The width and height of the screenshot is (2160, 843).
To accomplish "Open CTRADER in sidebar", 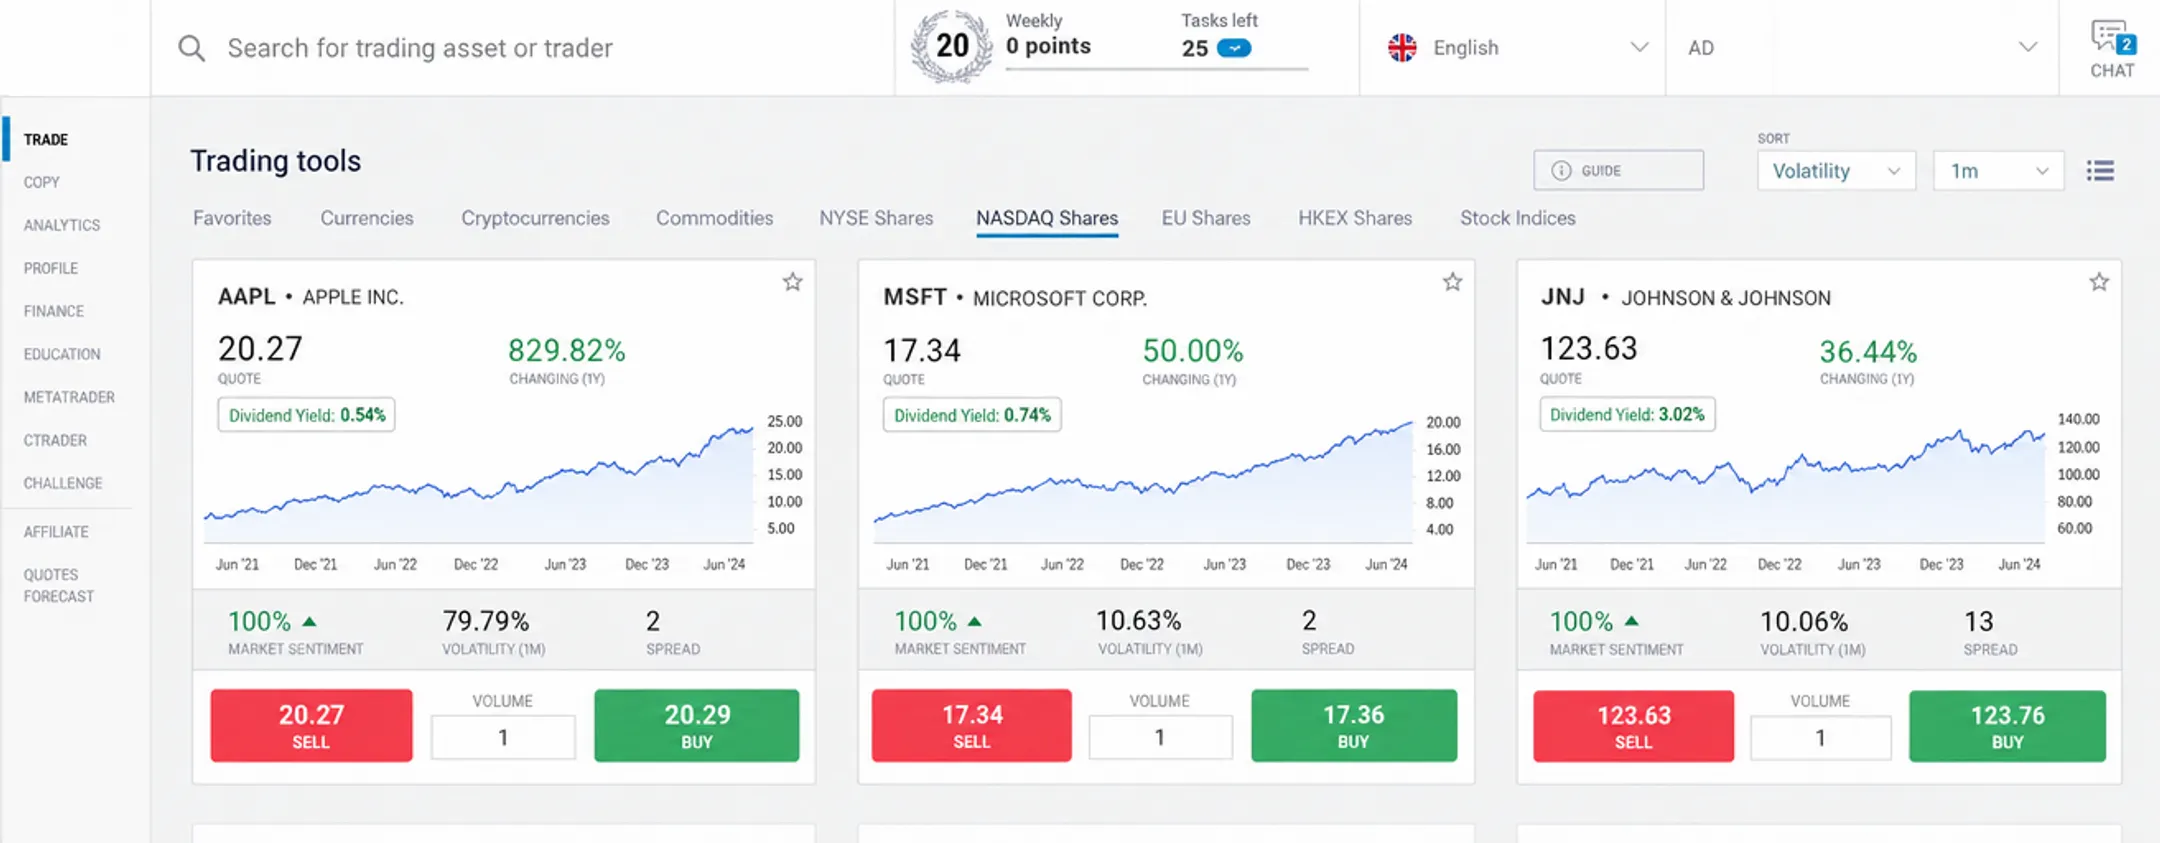I will [55, 440].
